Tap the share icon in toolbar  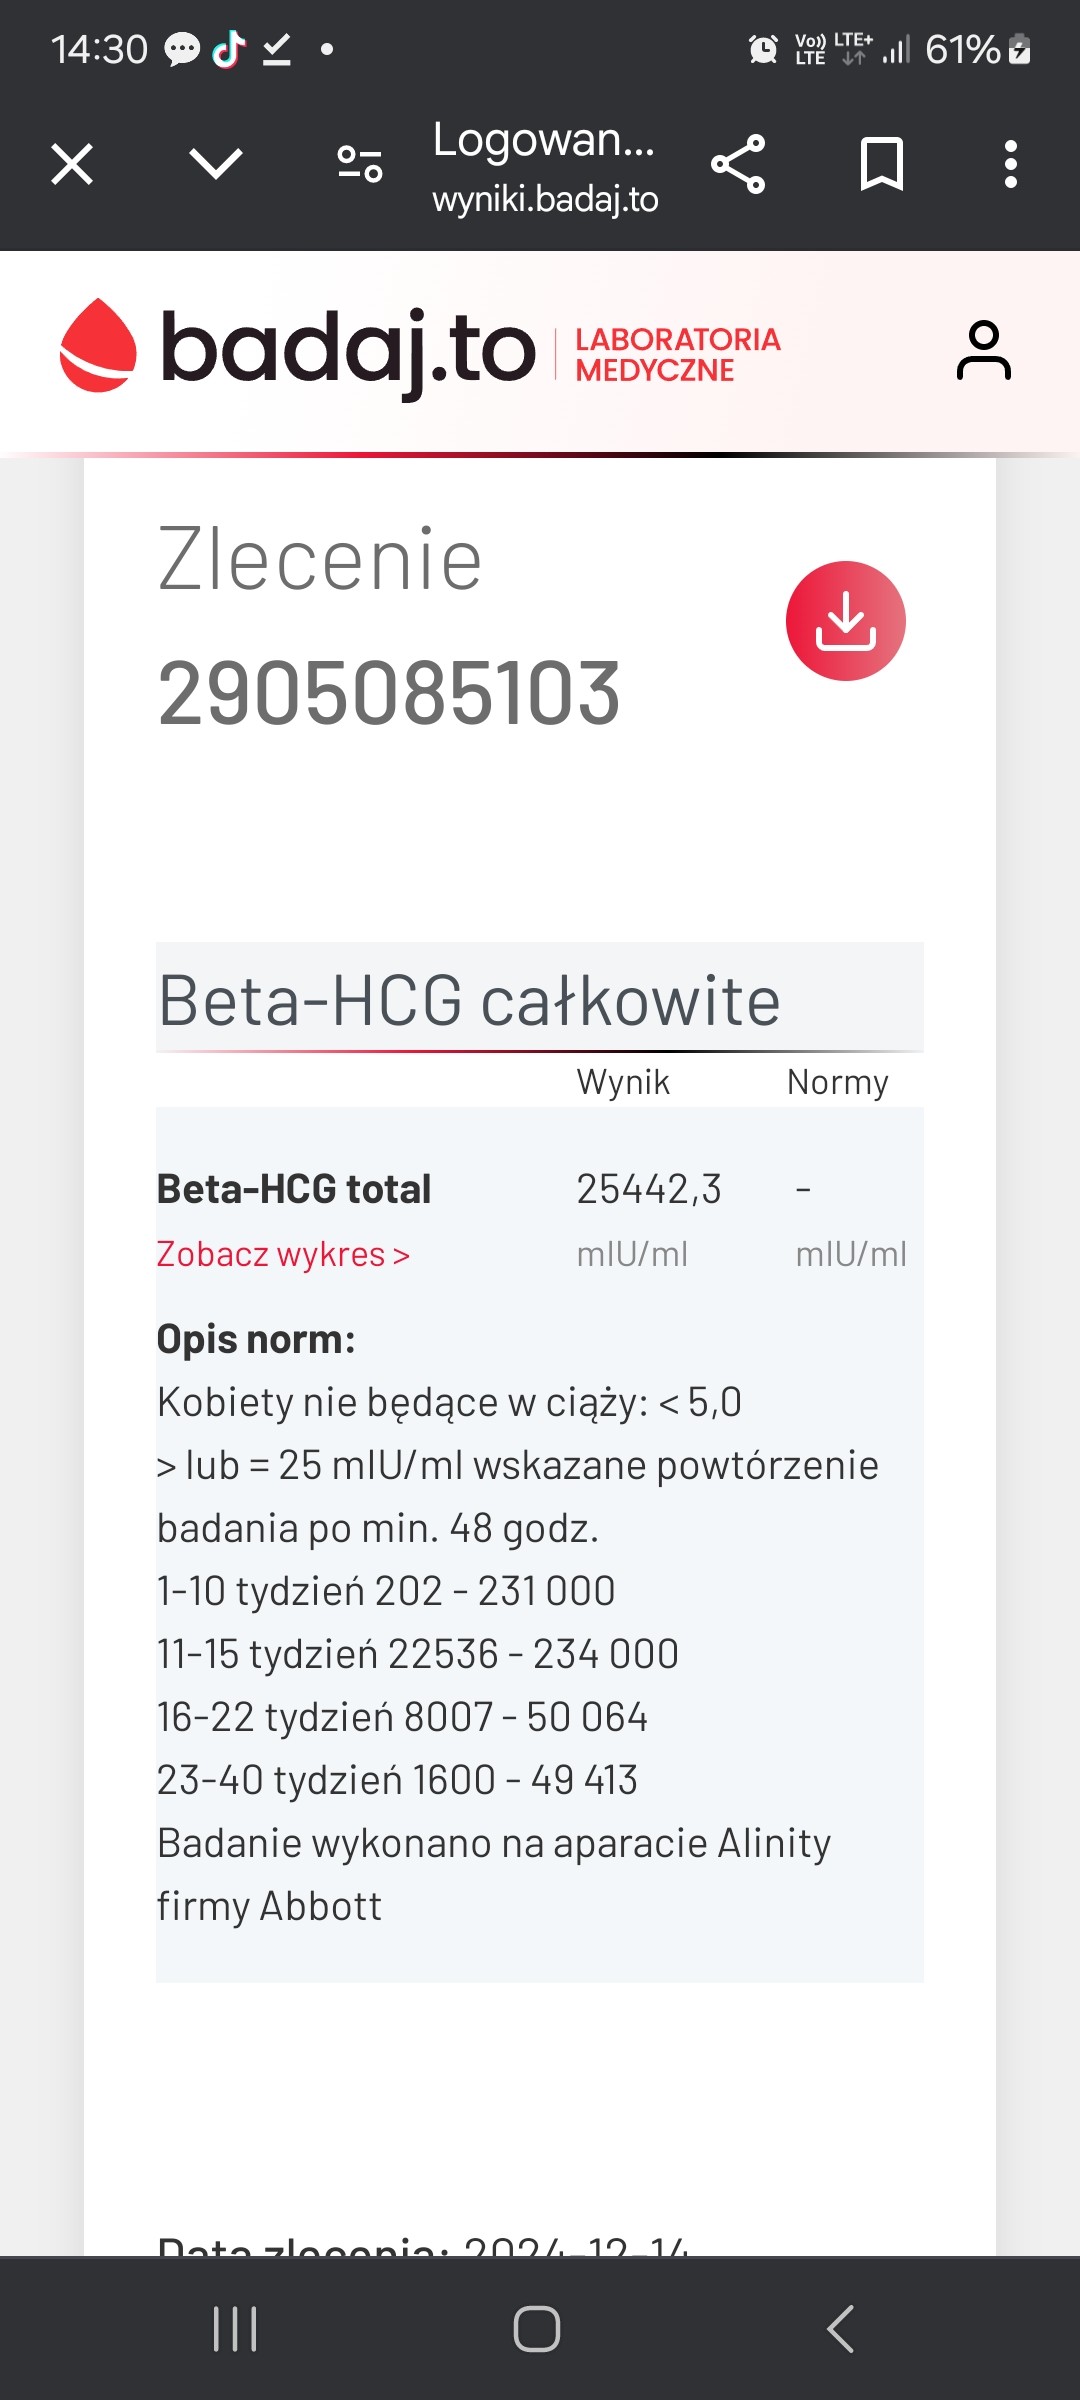click(x=738, y=164)
